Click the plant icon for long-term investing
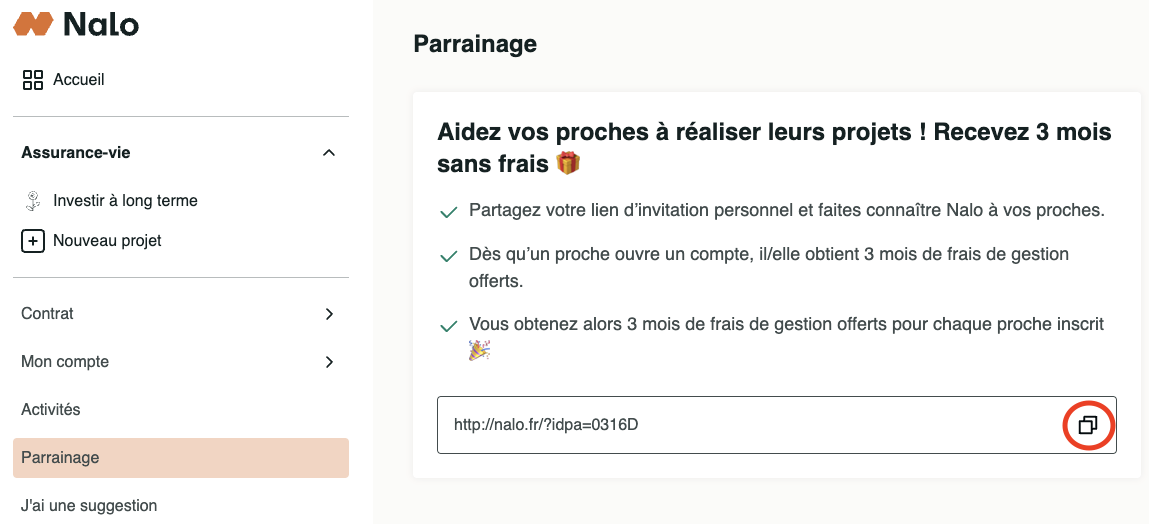 click(x=32, y=201)
